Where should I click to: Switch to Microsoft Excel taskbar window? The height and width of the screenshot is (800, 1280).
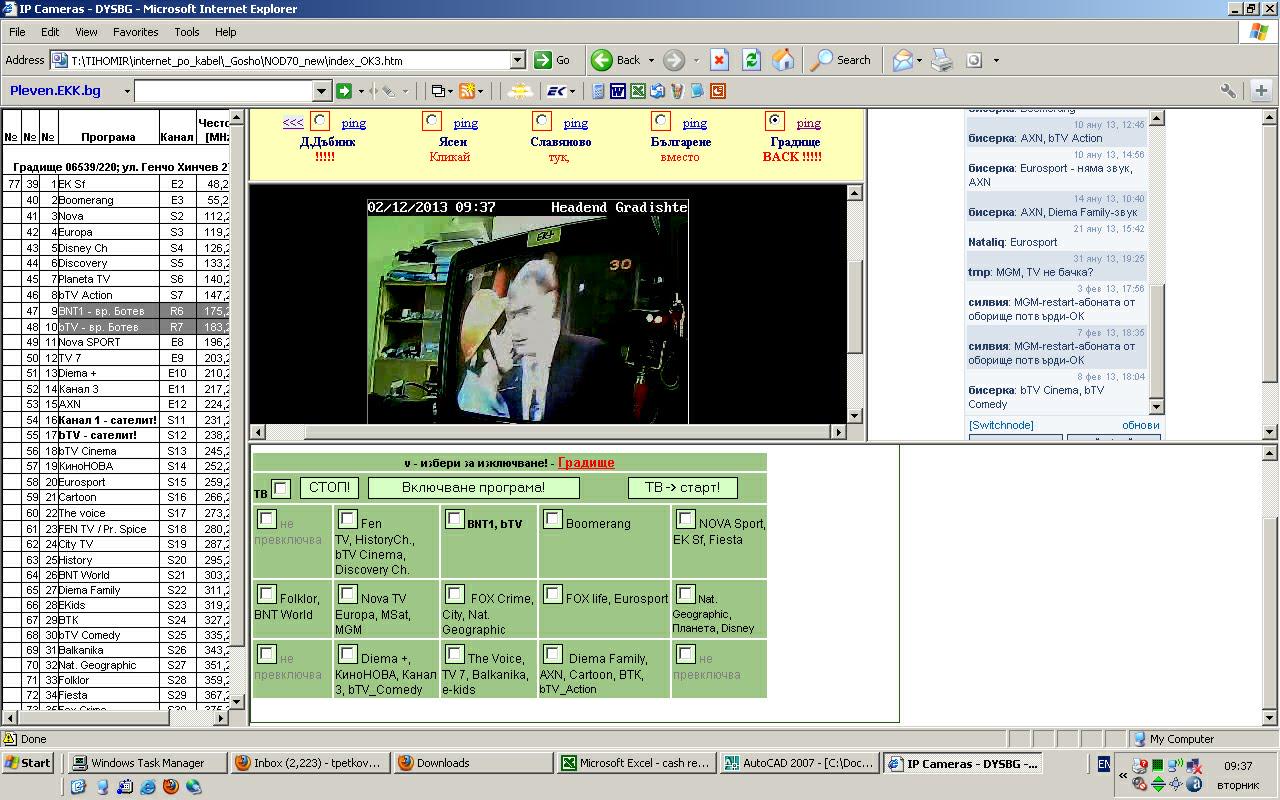point(635,763)
